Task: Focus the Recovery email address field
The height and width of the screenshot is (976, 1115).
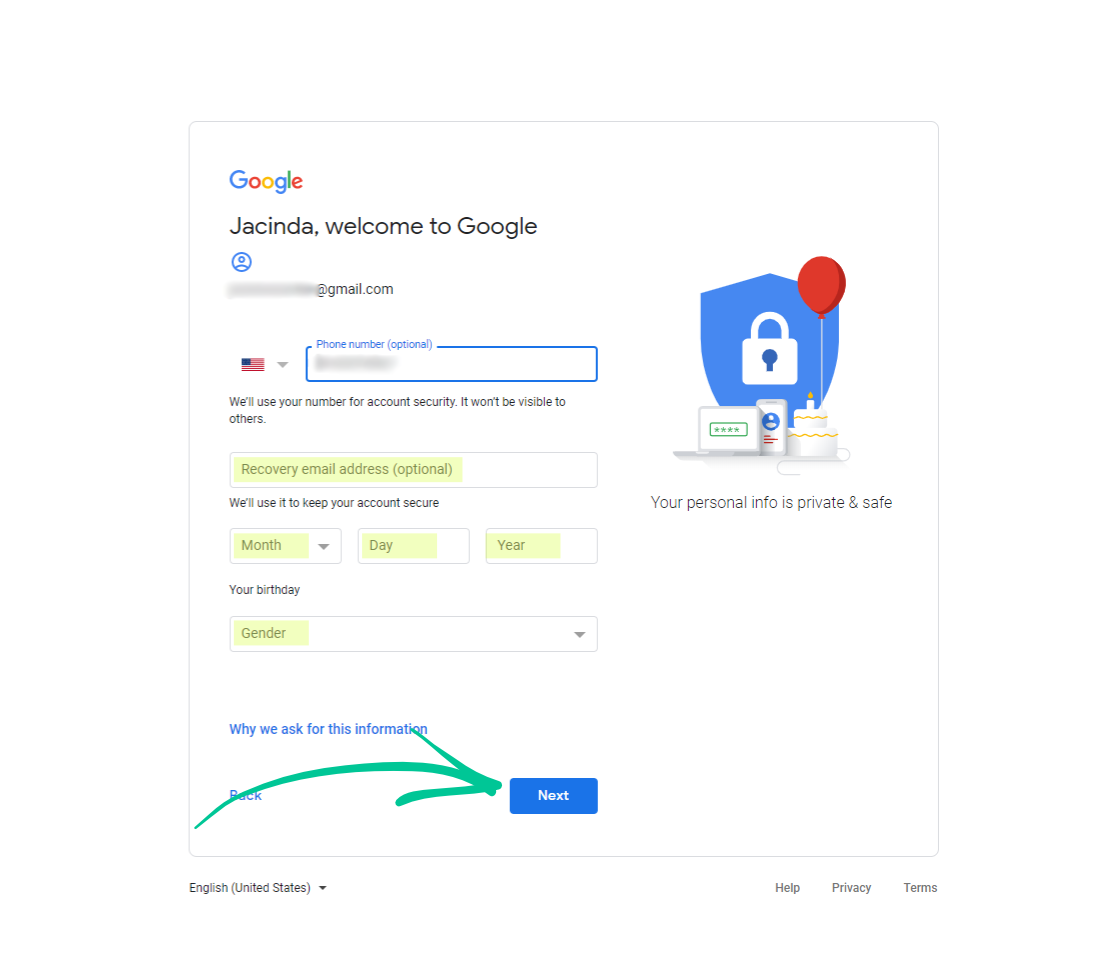Action: tap(413, 470)
